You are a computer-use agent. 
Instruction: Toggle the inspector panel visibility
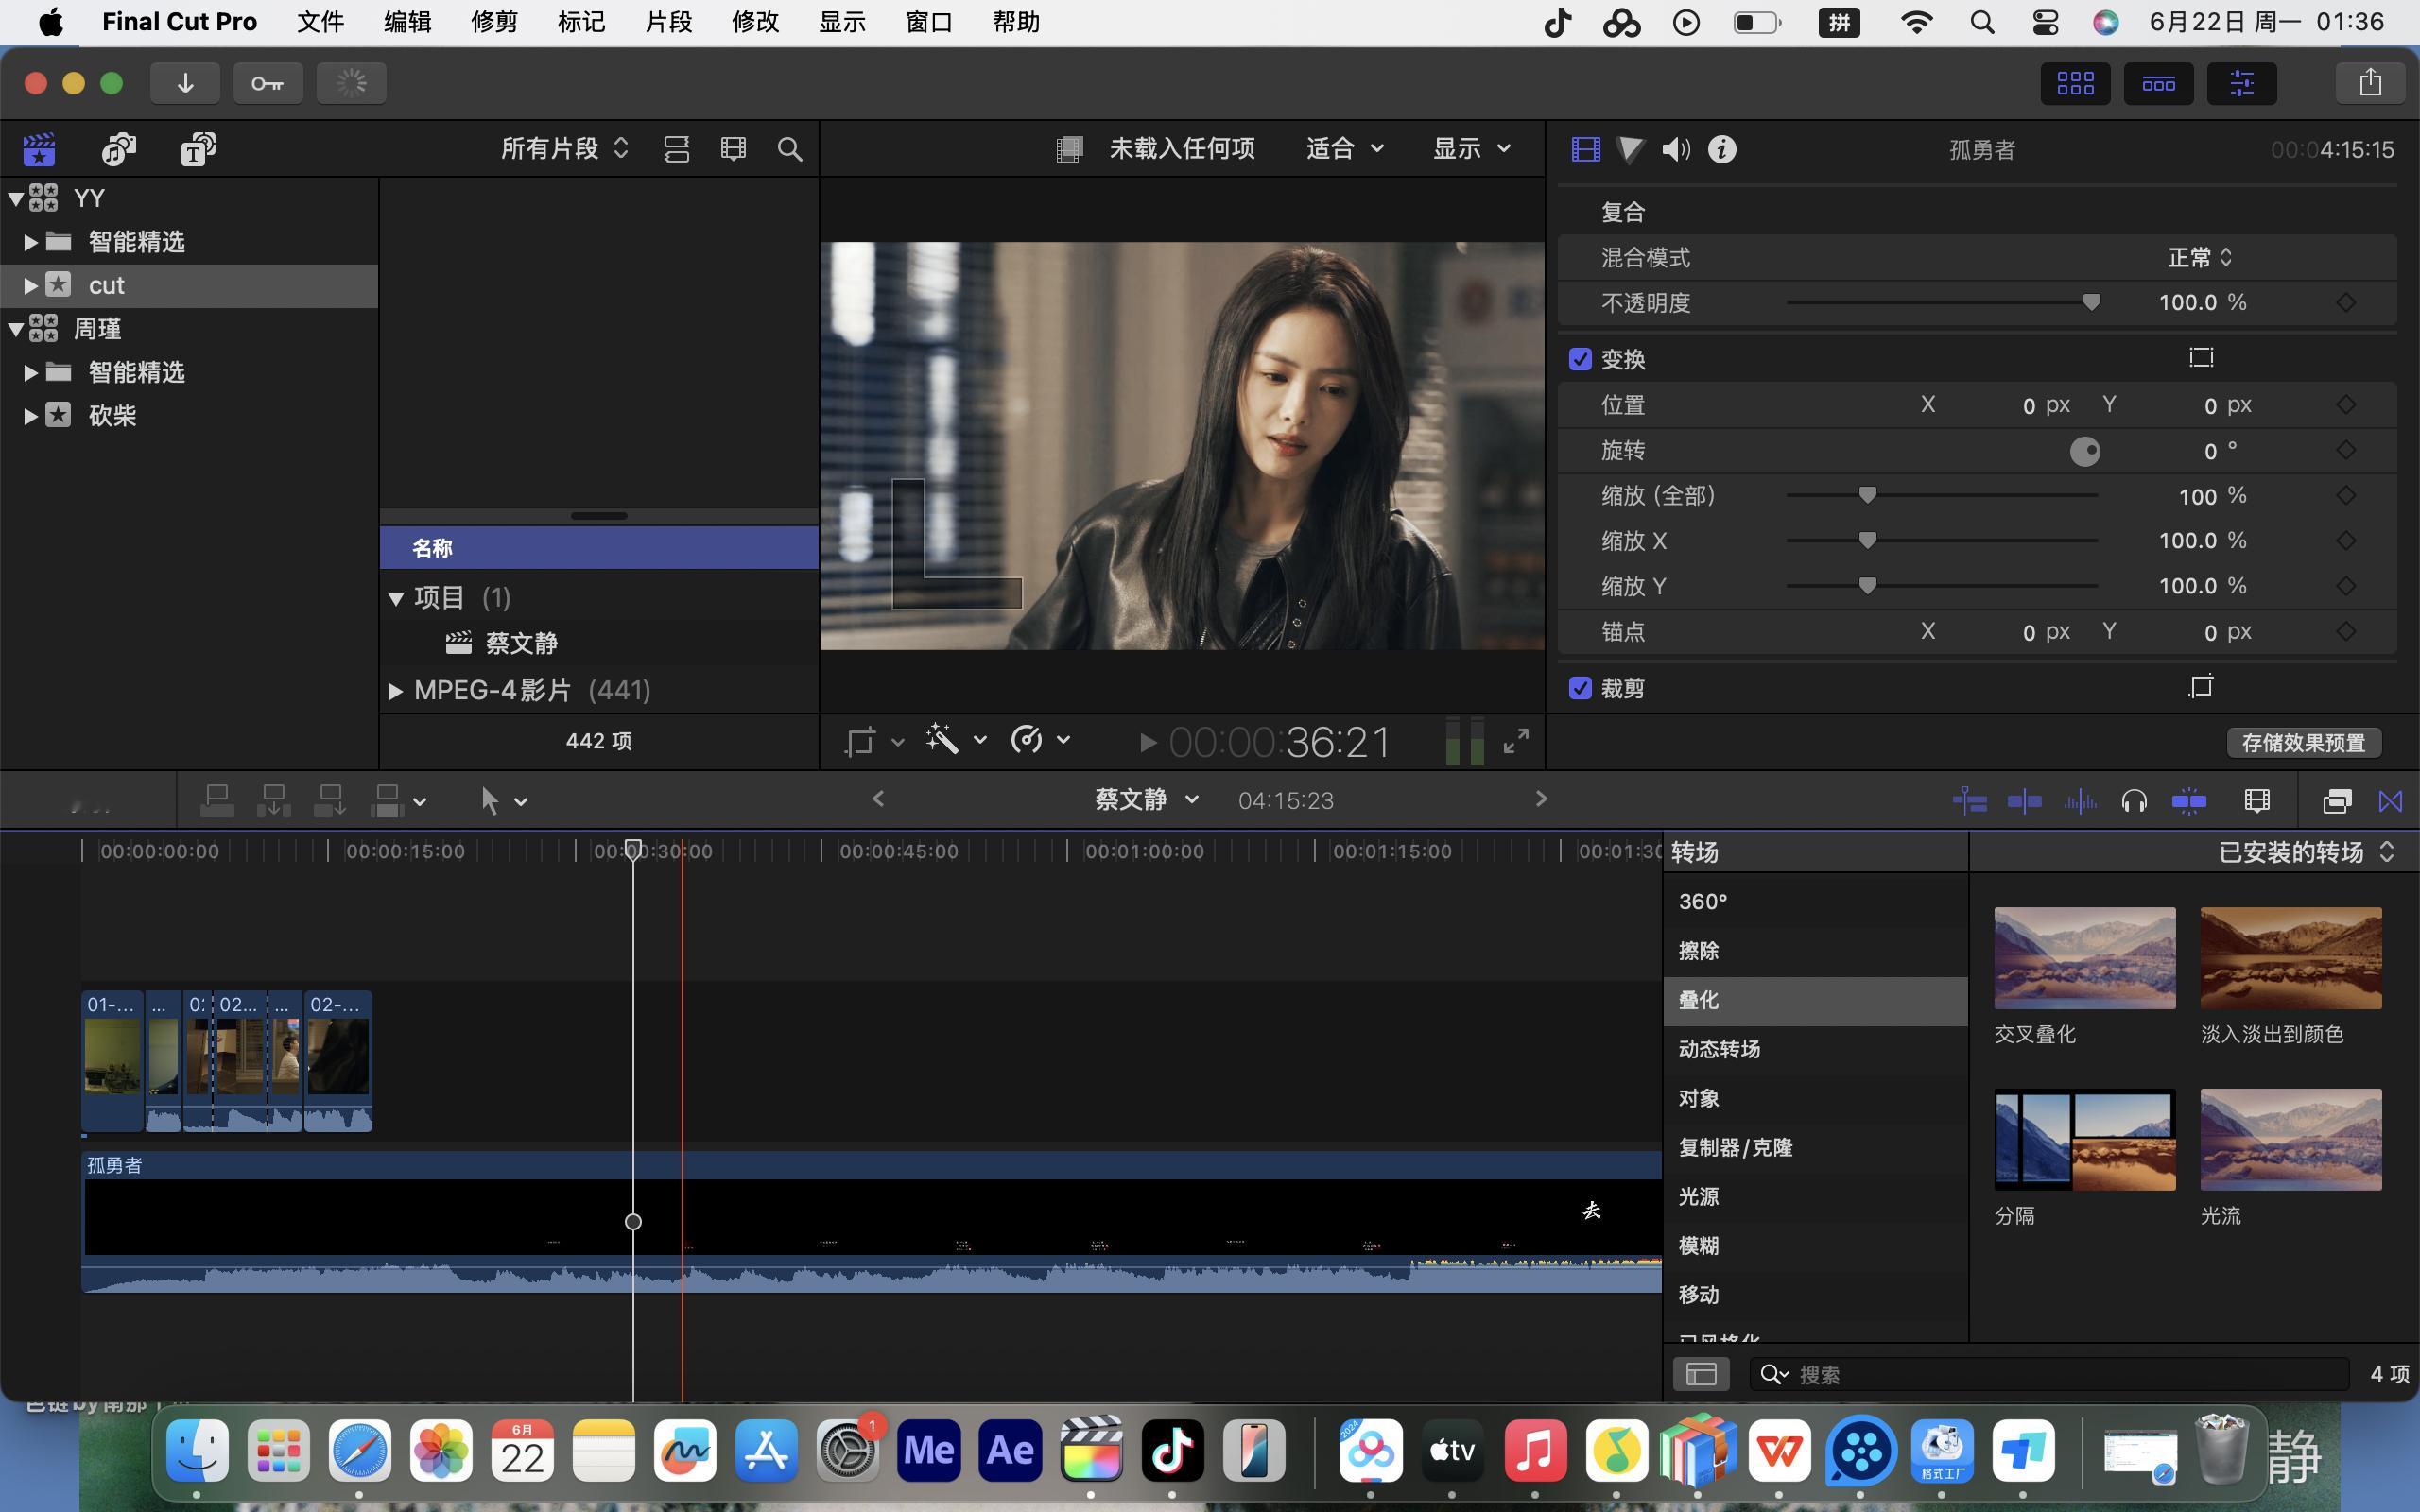click(2242, 83)
